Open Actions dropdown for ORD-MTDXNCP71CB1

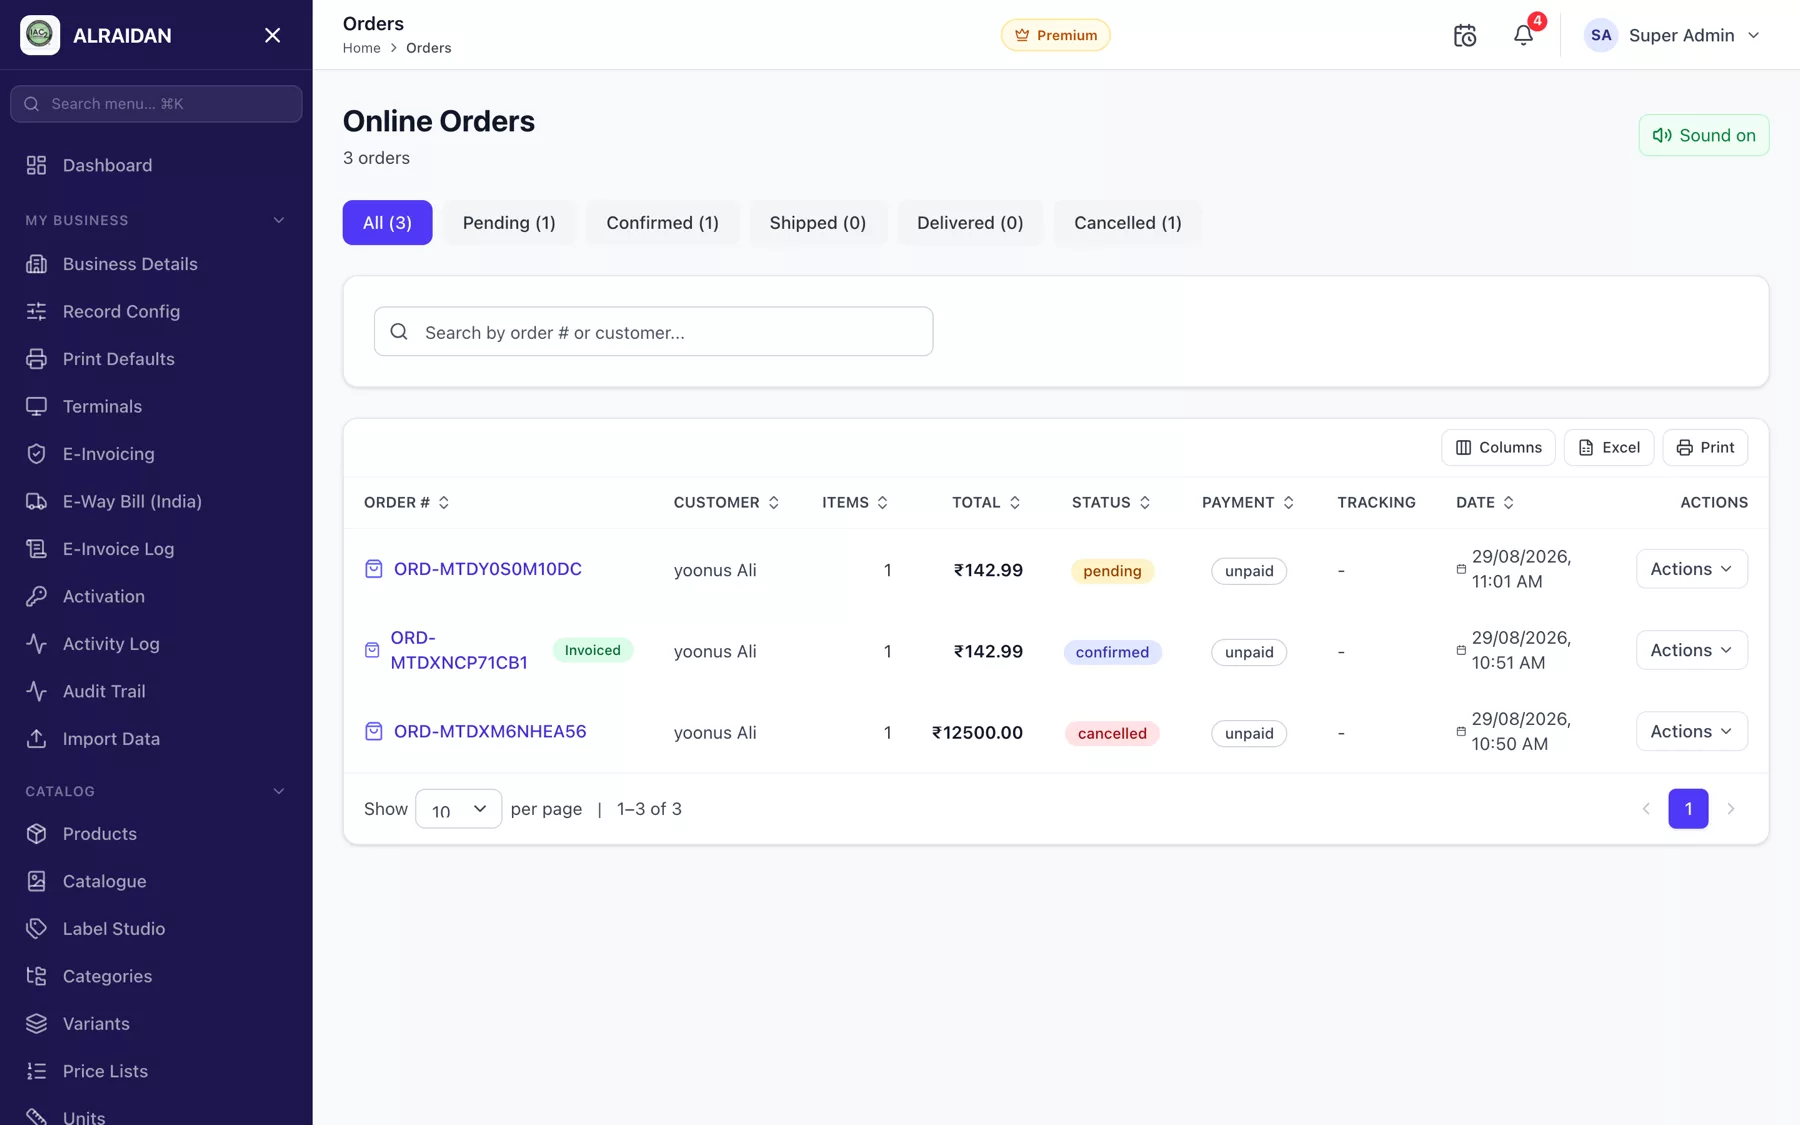tap(1691, 650)
